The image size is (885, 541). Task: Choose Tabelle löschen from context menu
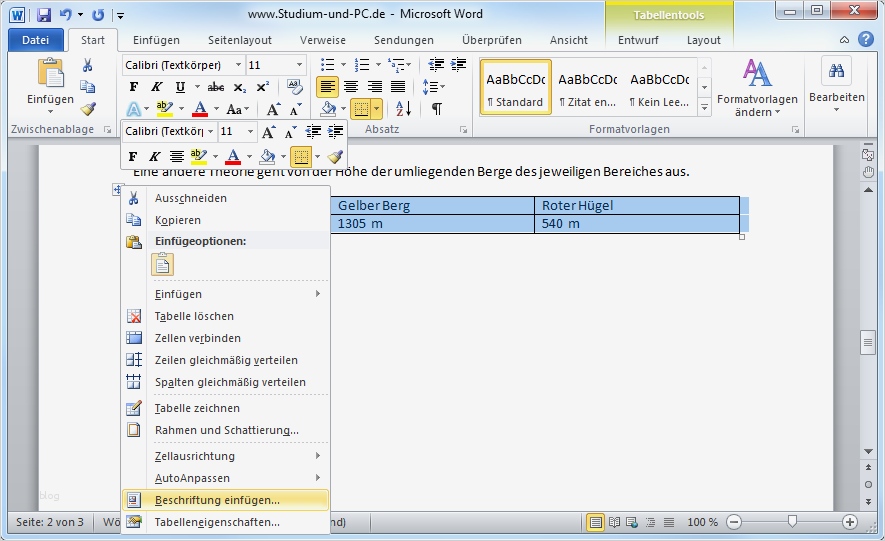pos(225,316)
